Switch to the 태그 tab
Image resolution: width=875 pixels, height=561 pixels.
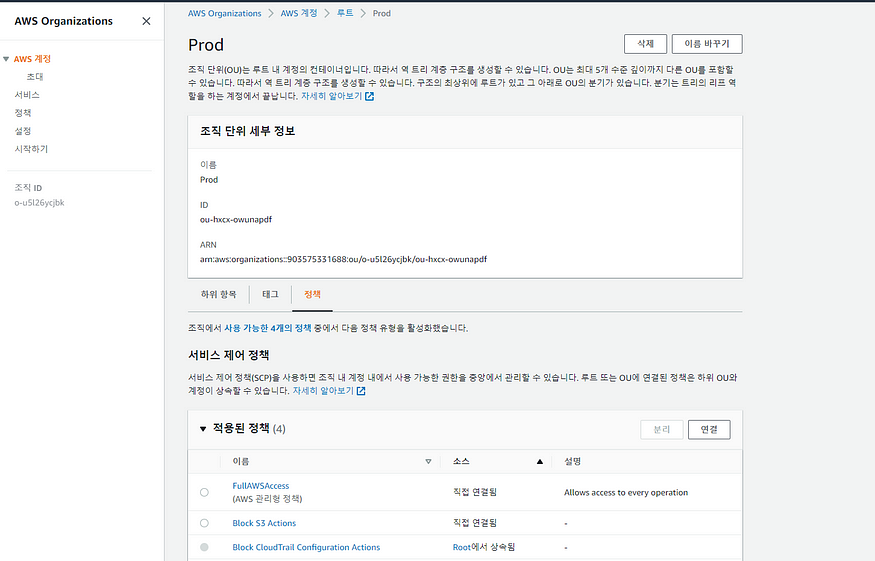tap(270, 294)
